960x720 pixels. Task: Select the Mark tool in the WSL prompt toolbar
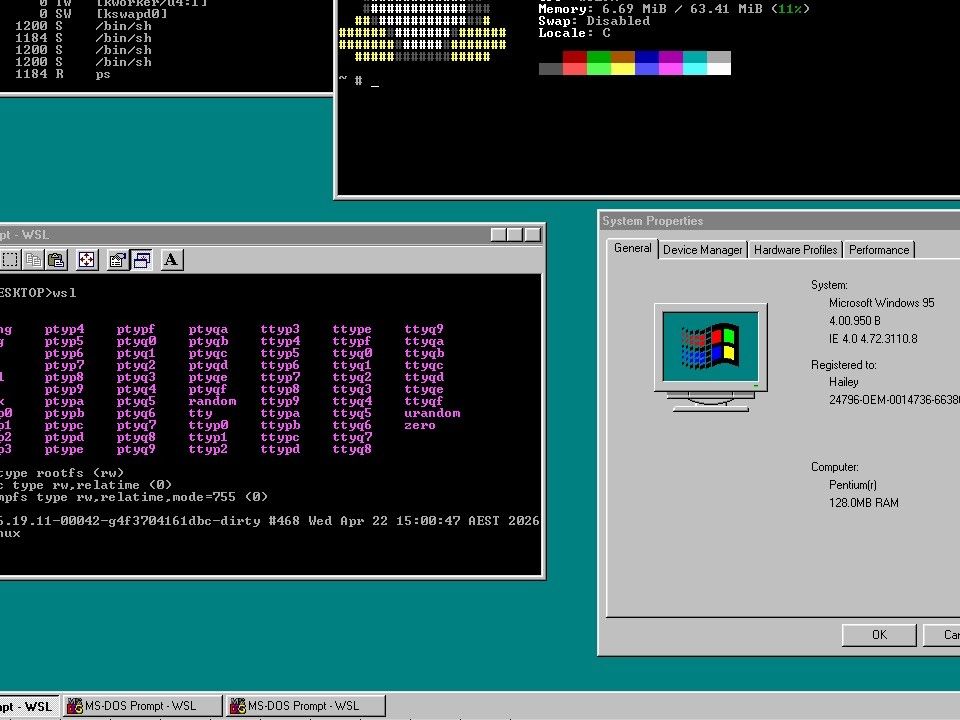[10, 260]
